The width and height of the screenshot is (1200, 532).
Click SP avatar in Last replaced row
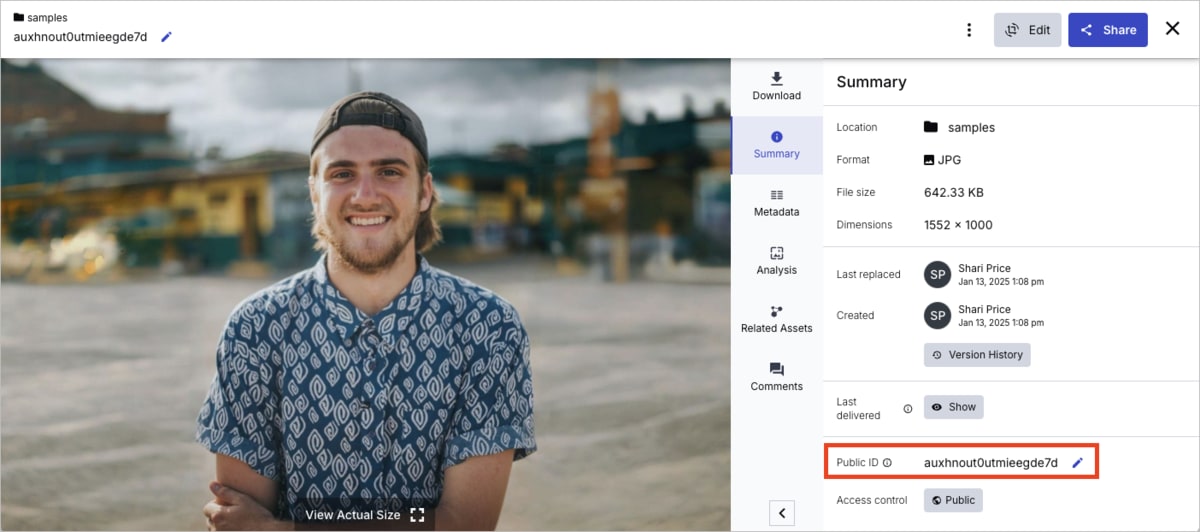(x=937, y=275)
